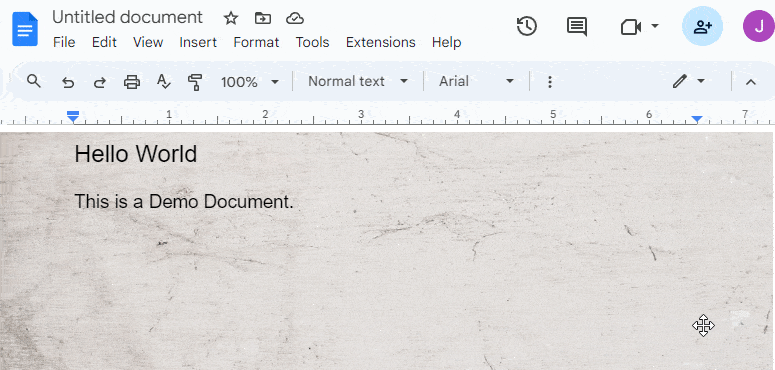Open the pencil editing mode dropdown

click(689, 81)
